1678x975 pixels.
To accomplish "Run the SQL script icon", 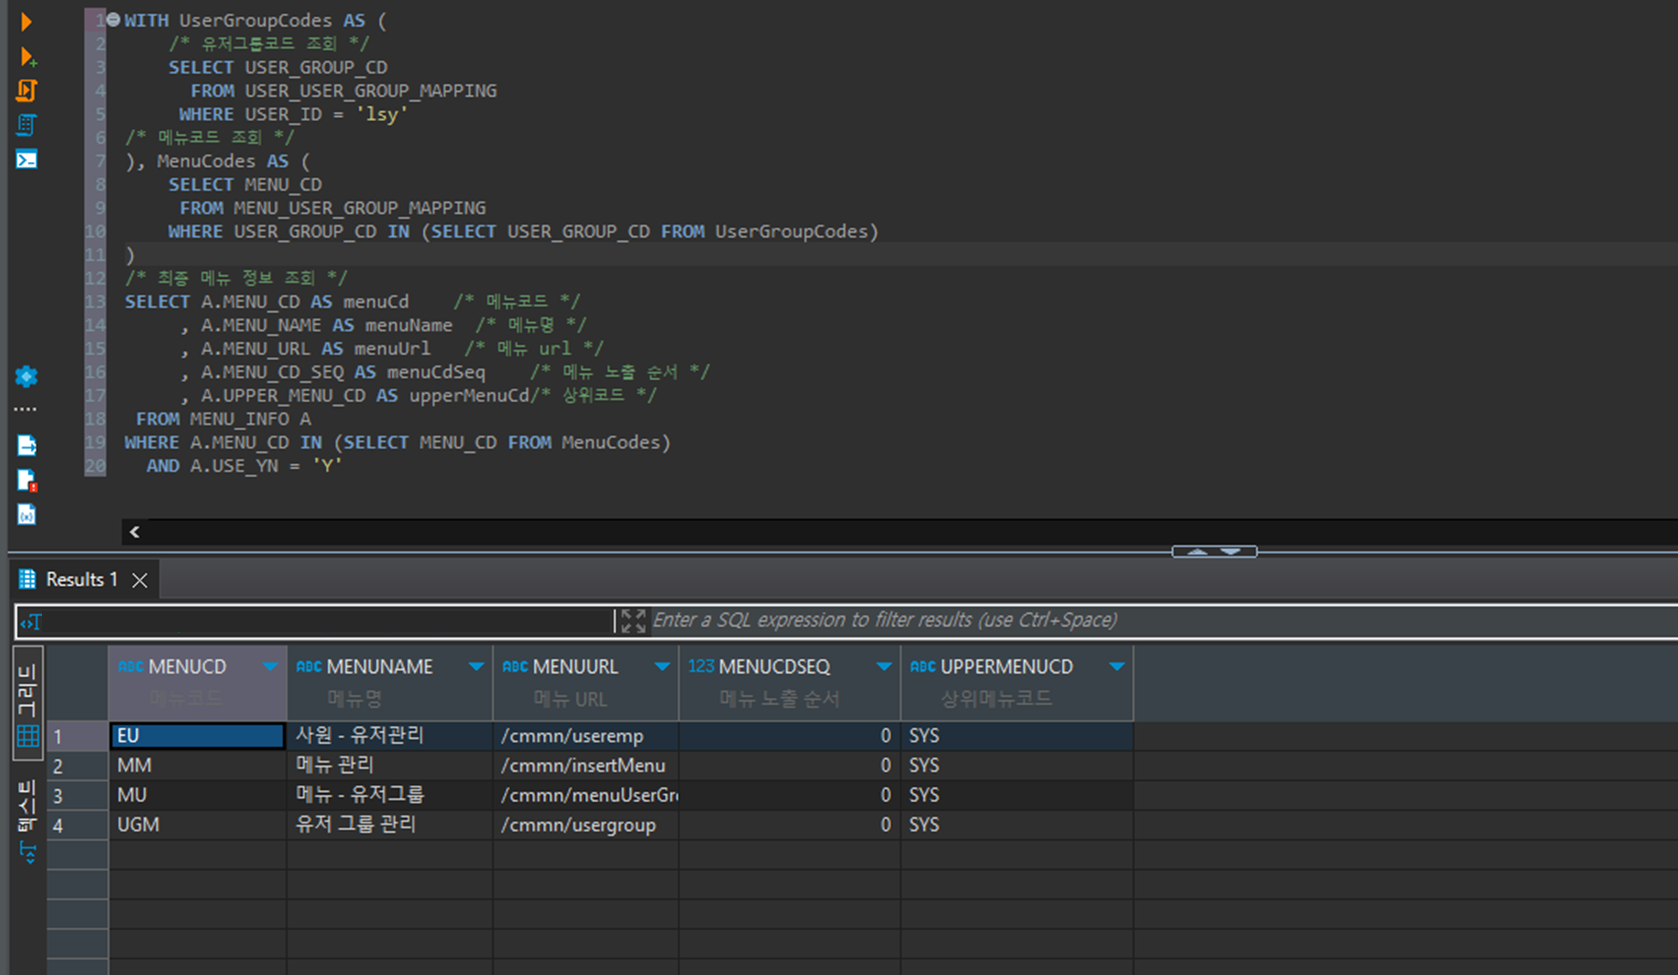I will click(x=26, y=90).
